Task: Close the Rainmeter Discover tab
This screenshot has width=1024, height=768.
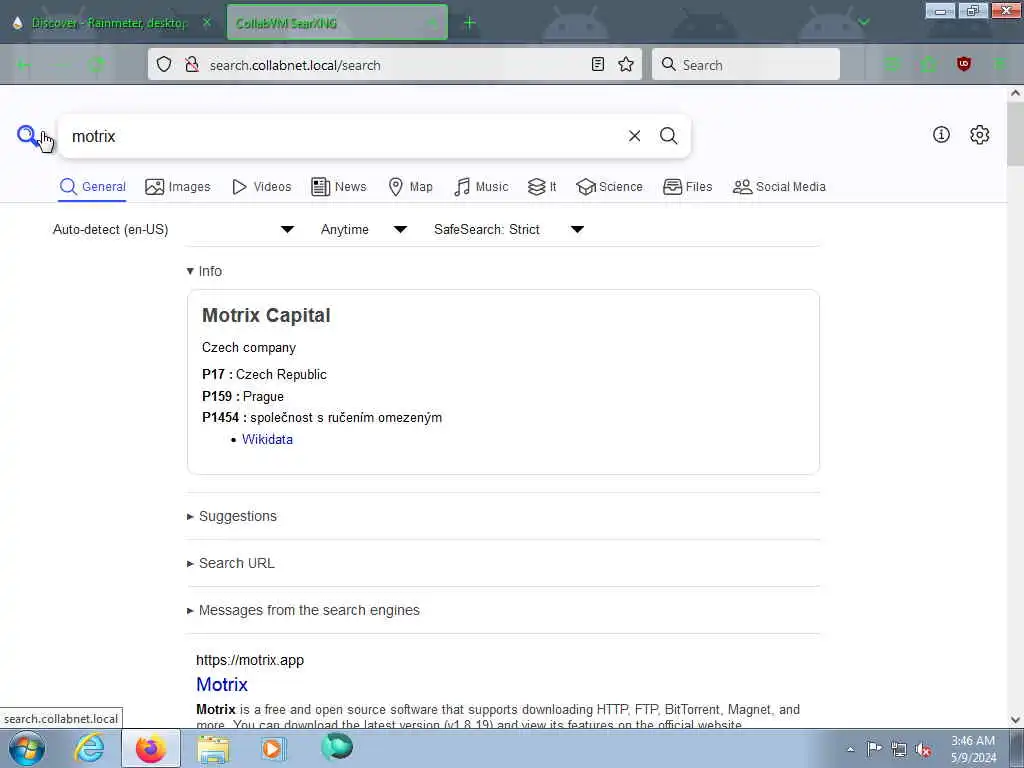Action: [207, 23]
